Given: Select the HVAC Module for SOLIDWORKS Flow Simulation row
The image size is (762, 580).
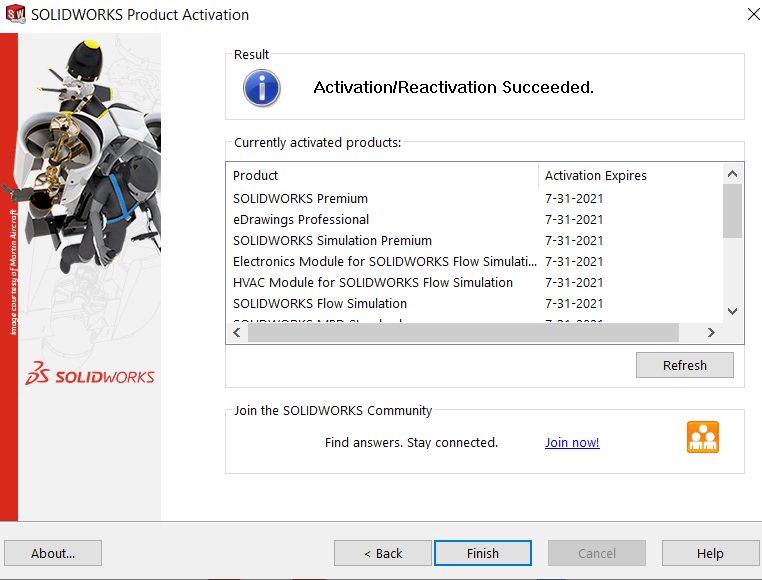Looking at the screenshot, I should pyautogui.click(x=475, y=282).
